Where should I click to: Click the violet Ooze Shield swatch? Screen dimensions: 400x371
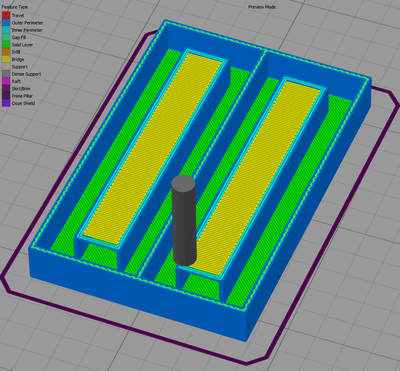coord(6,103)
